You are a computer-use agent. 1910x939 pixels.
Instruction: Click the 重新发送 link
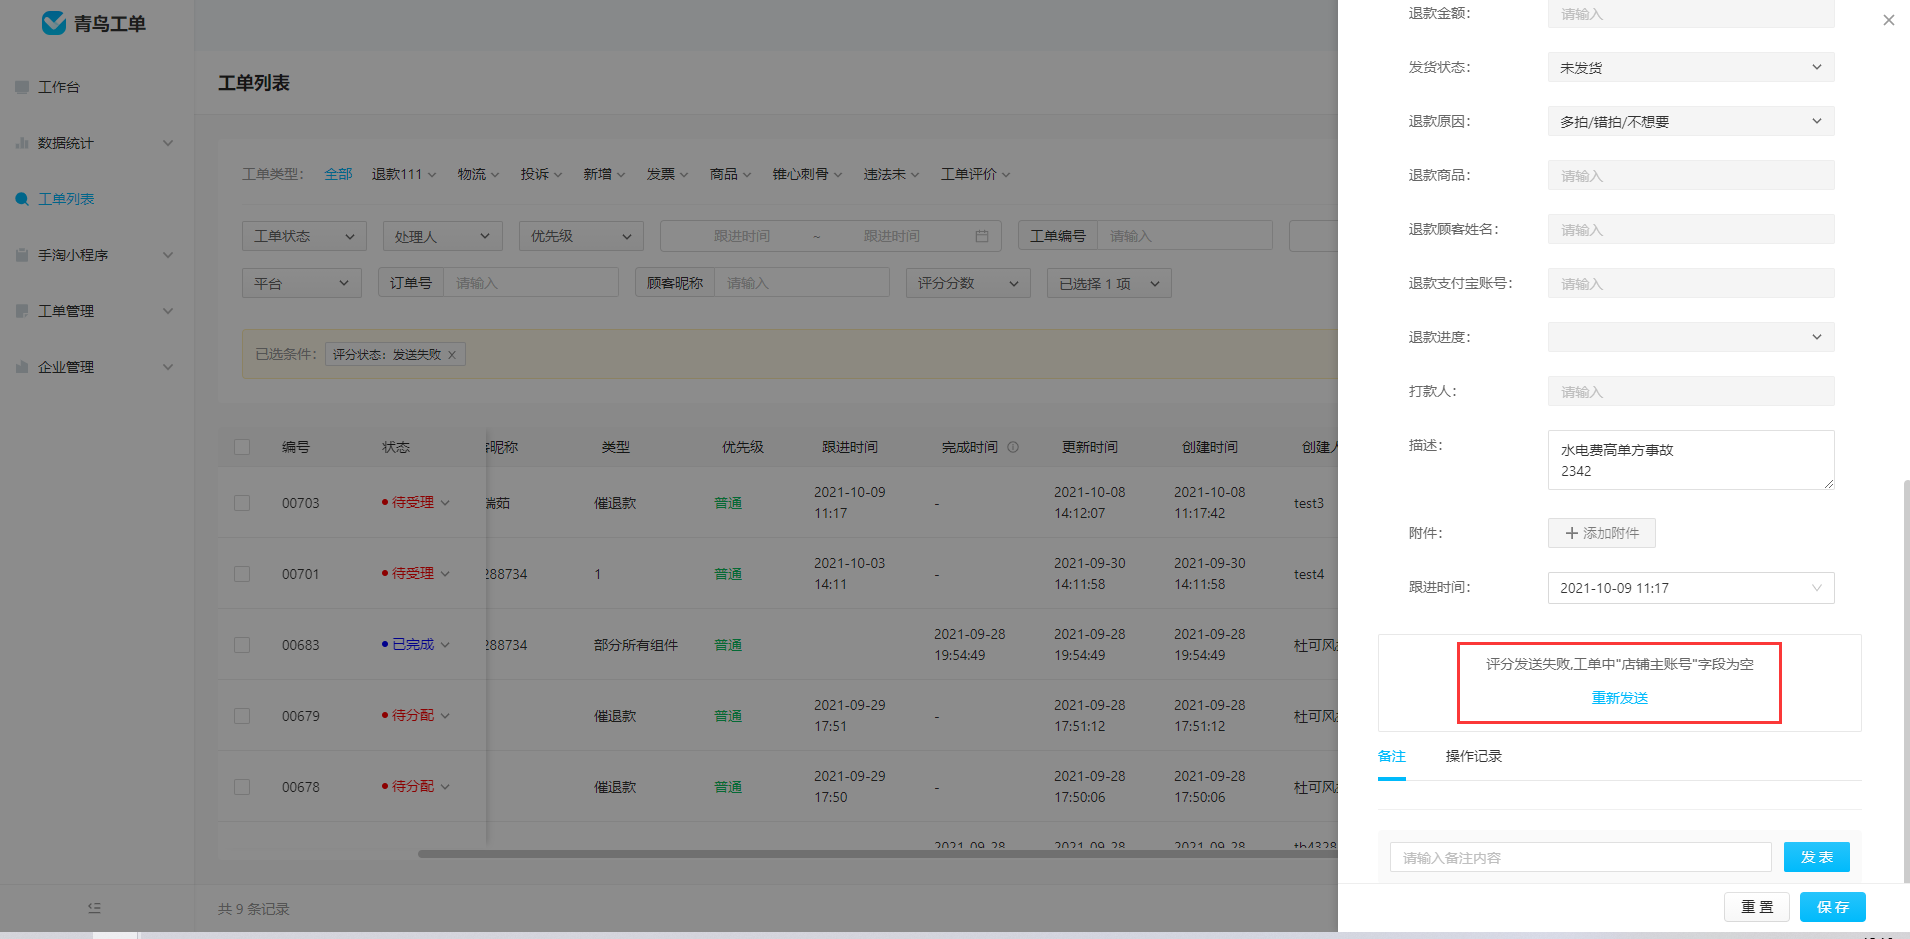(1620, 698)
